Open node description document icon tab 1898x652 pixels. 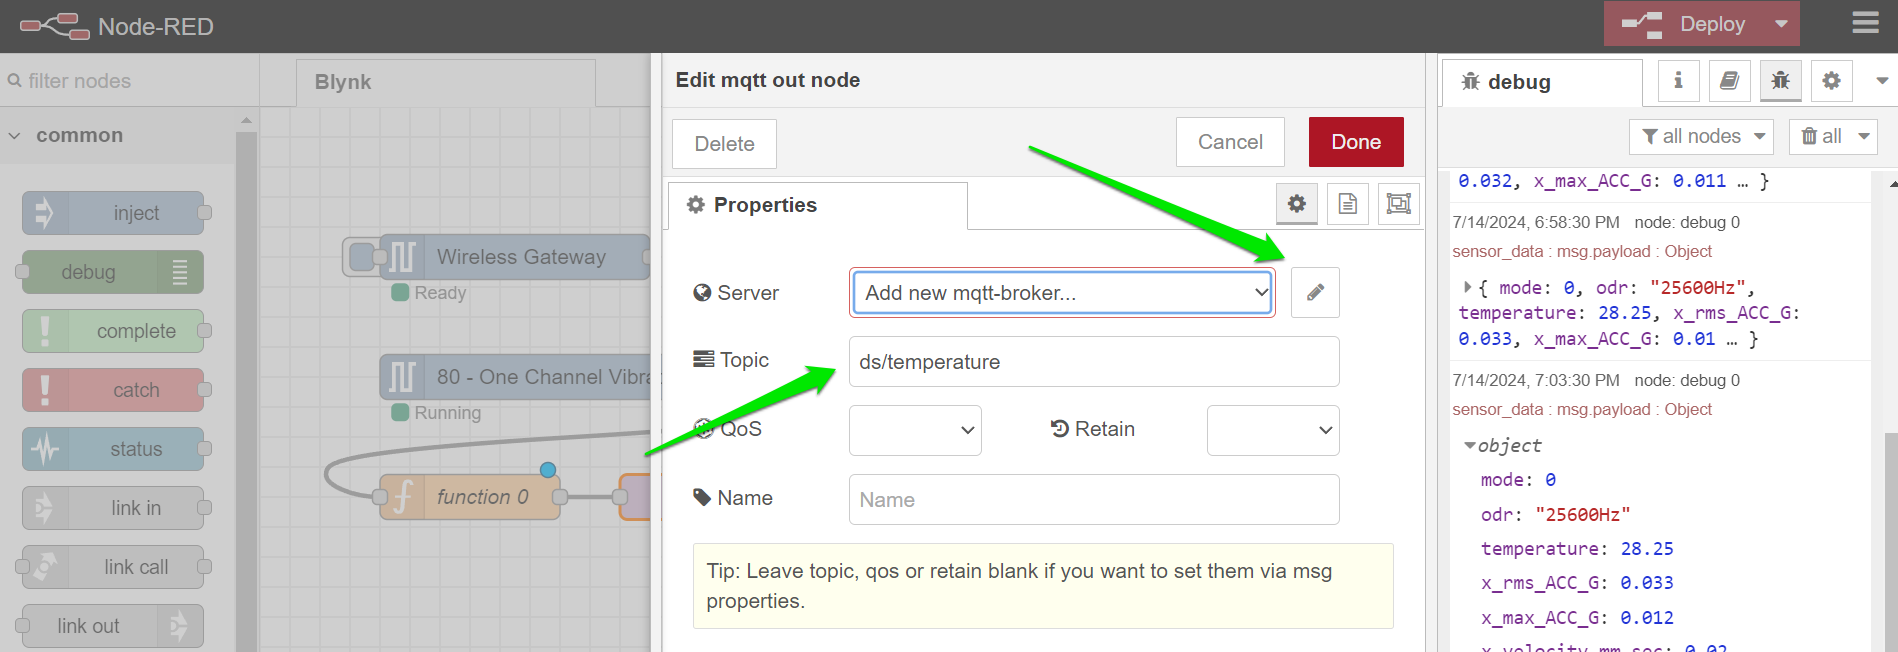click(1348, 204)
